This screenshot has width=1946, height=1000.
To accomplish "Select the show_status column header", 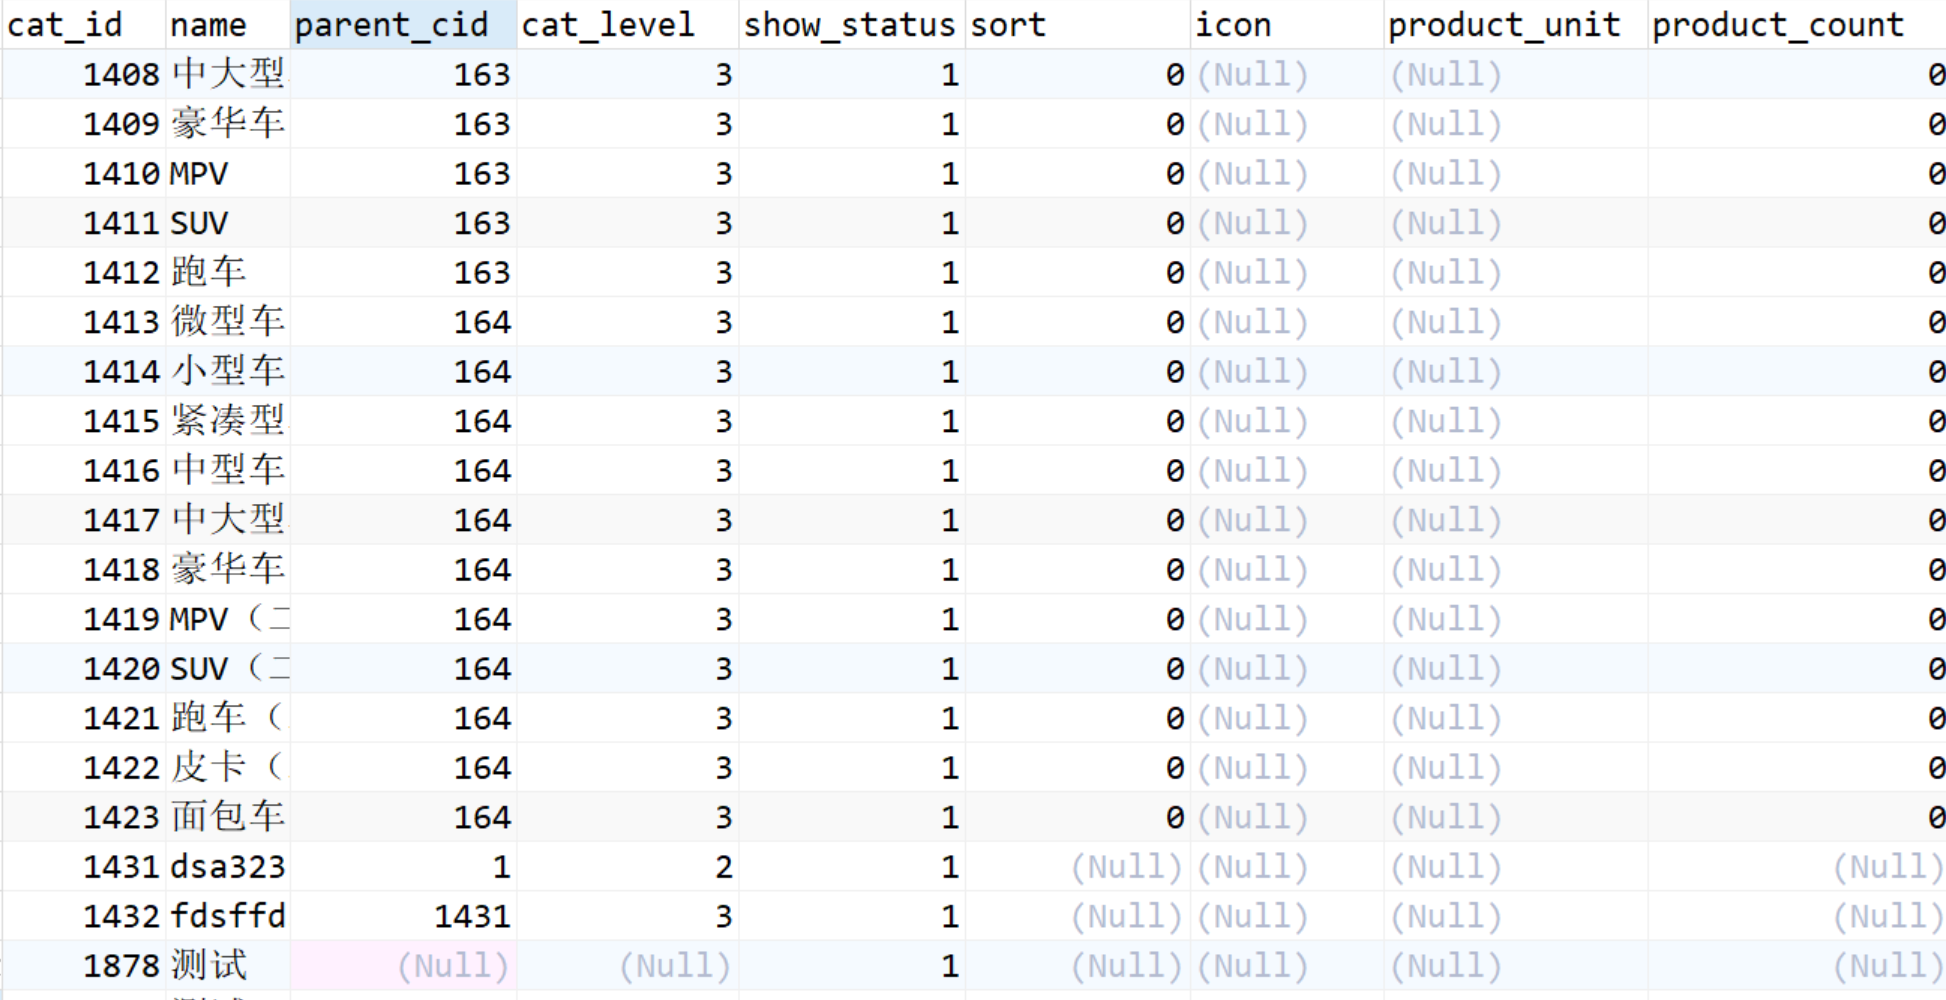I will click(x=849, y=25).
